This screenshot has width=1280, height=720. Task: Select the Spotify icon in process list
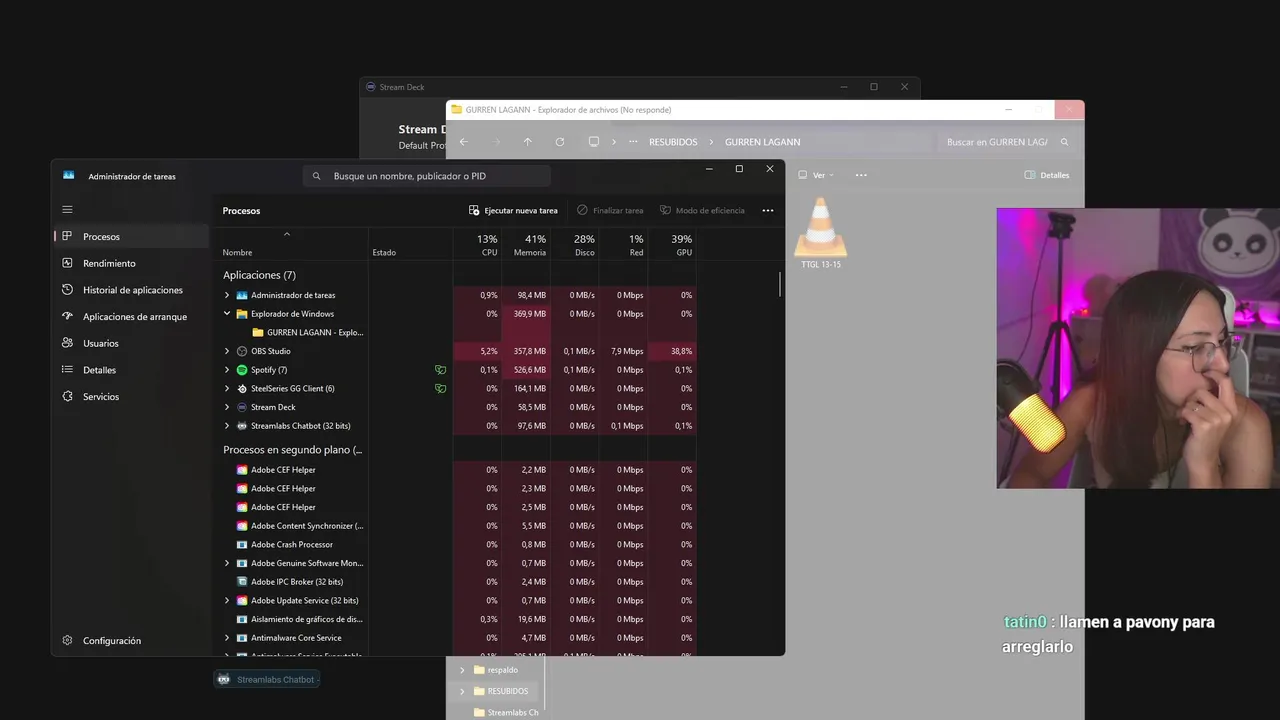[x=242, y=370]
